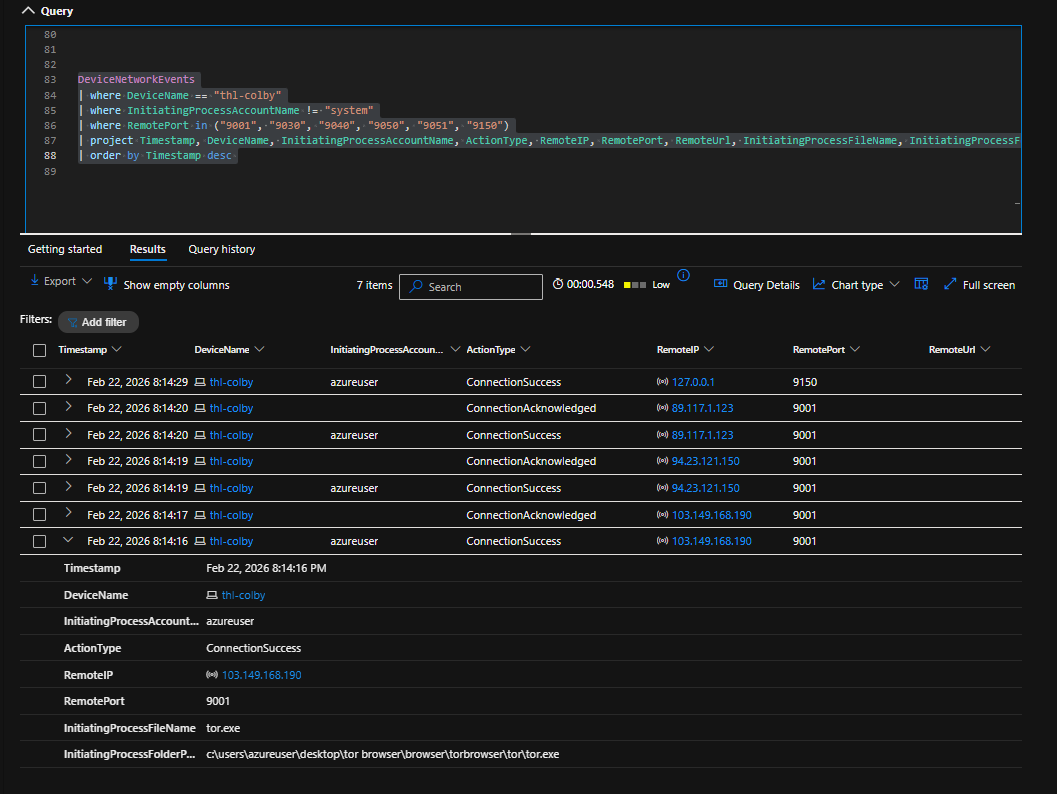Click the Add filter button
The height and width of the screenshot is (794, 1057).
98,322
